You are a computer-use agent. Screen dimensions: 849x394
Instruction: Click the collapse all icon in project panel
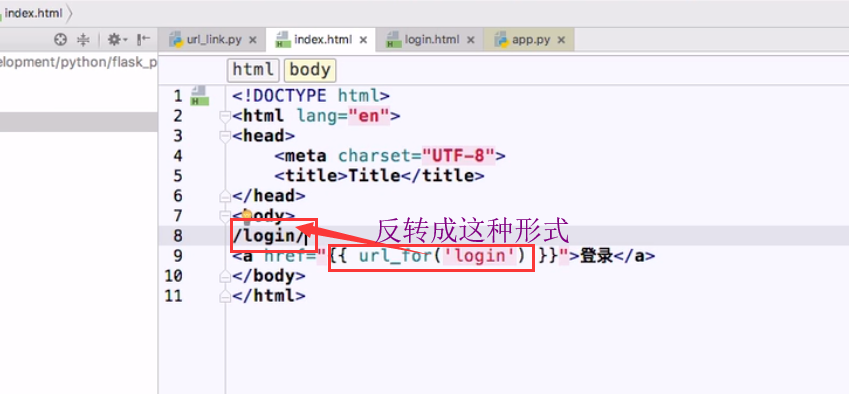(83, 40)
